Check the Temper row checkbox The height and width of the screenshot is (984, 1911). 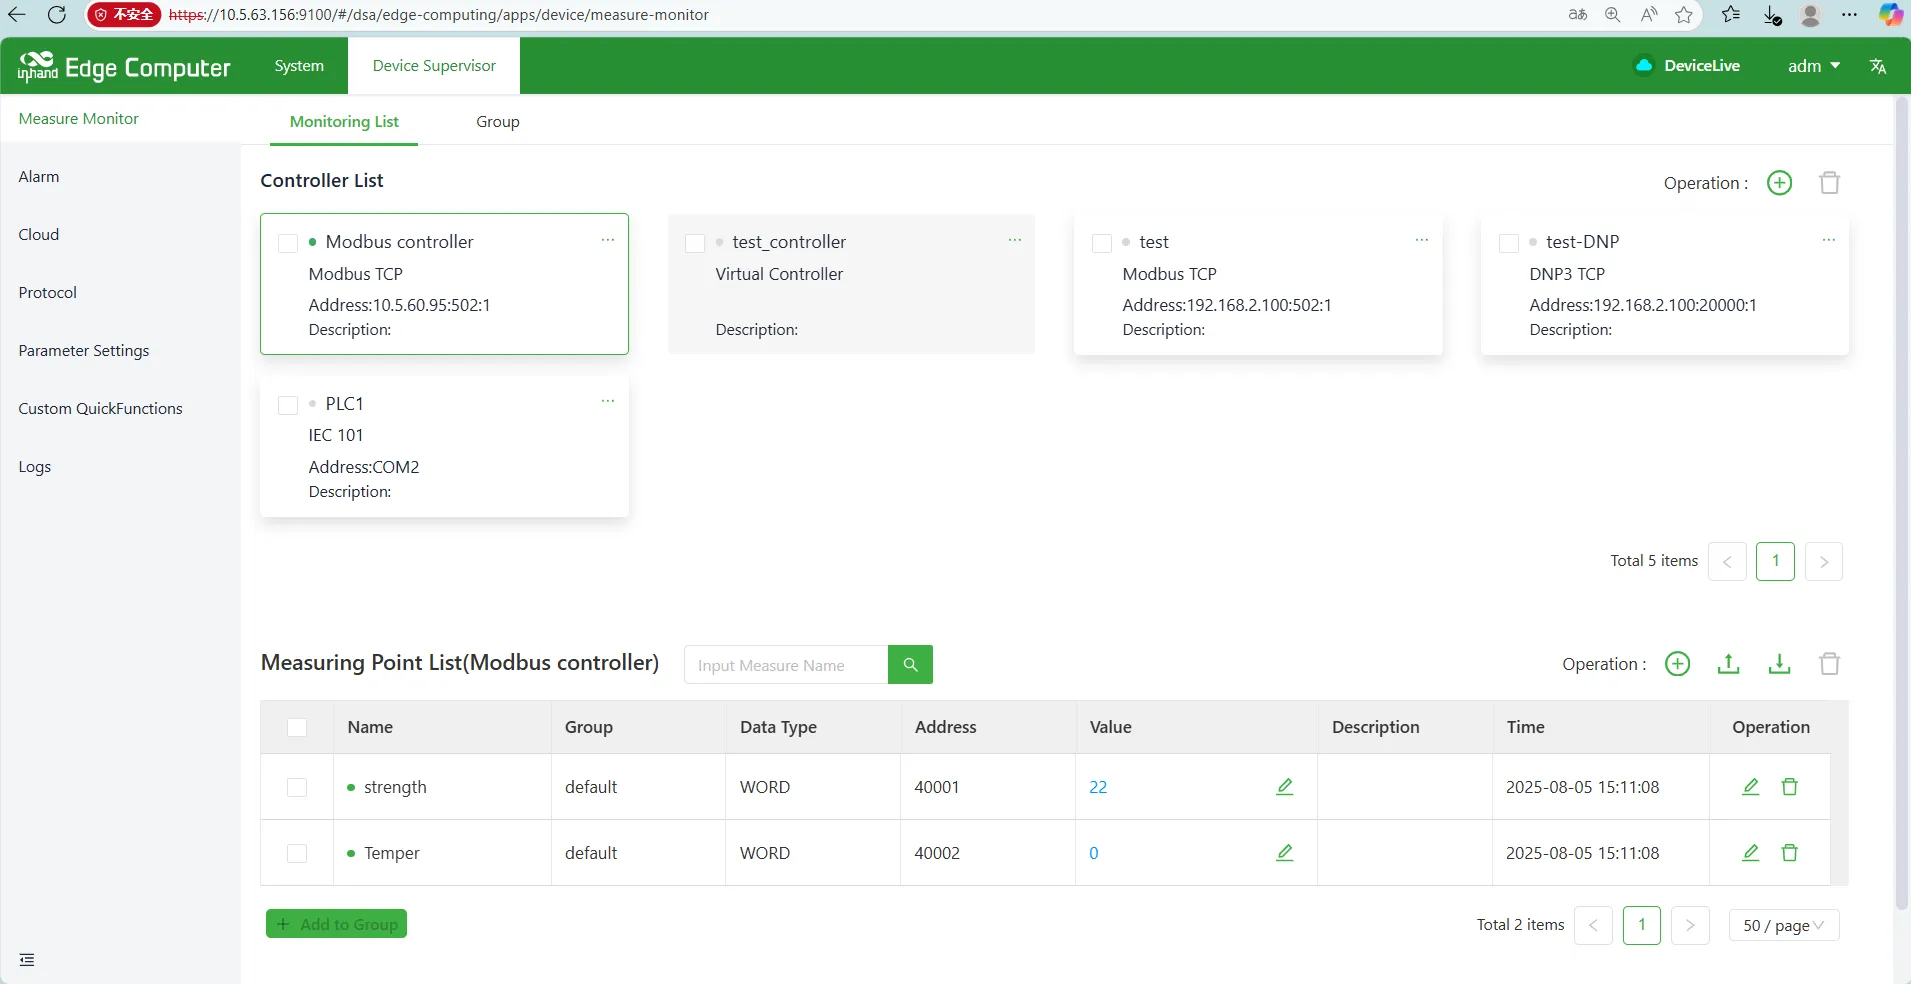pyautogui.click(x=297, y=853)
